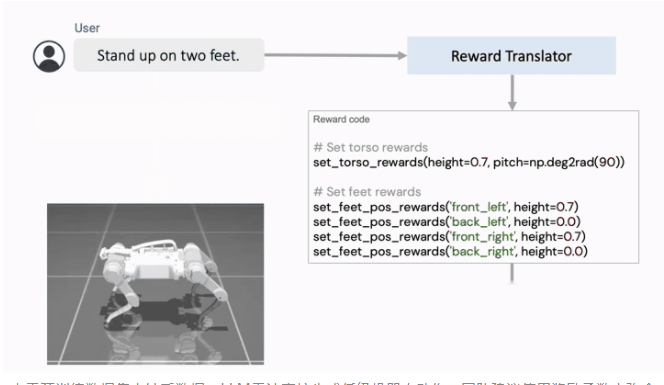Open the quadruped robot simulation image

click(x=155, y=284)
